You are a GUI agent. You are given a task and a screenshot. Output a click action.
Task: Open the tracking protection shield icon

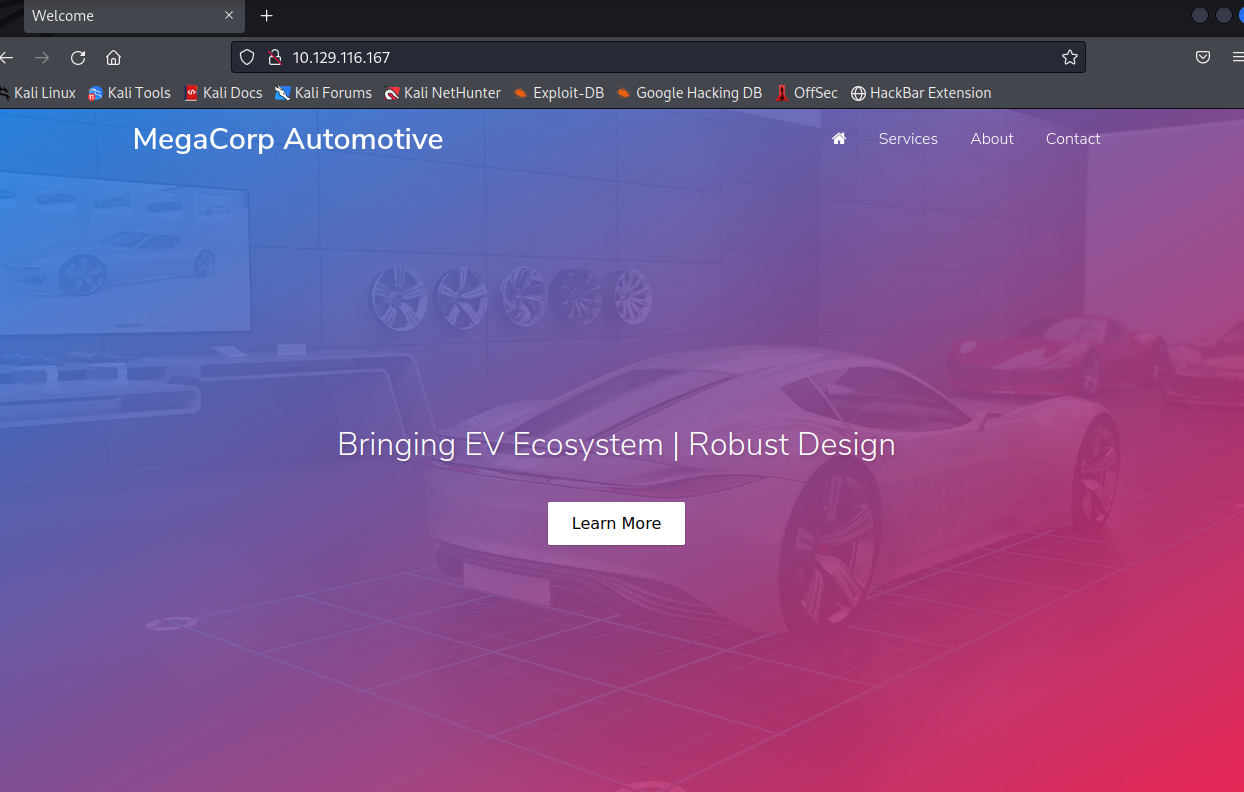pyautogui.click(x=248, y=57)
